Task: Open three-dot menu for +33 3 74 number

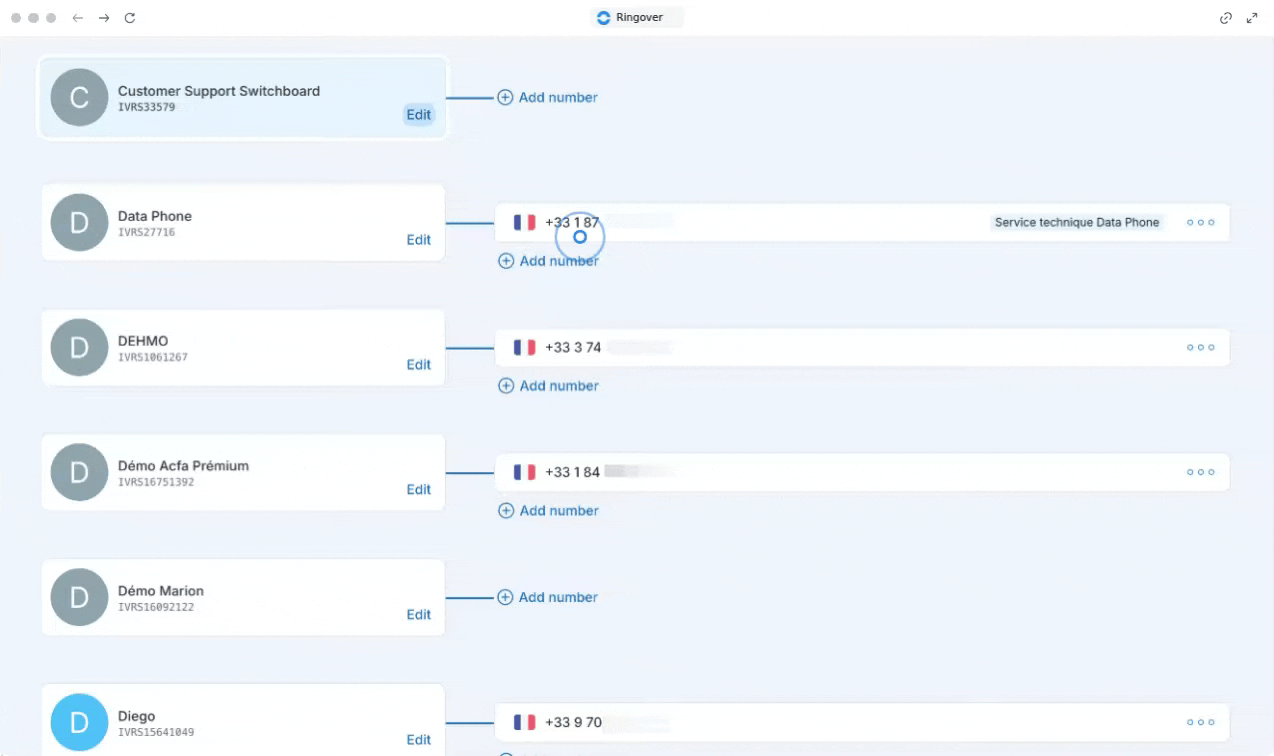Action: click(x=1201, y=347)
